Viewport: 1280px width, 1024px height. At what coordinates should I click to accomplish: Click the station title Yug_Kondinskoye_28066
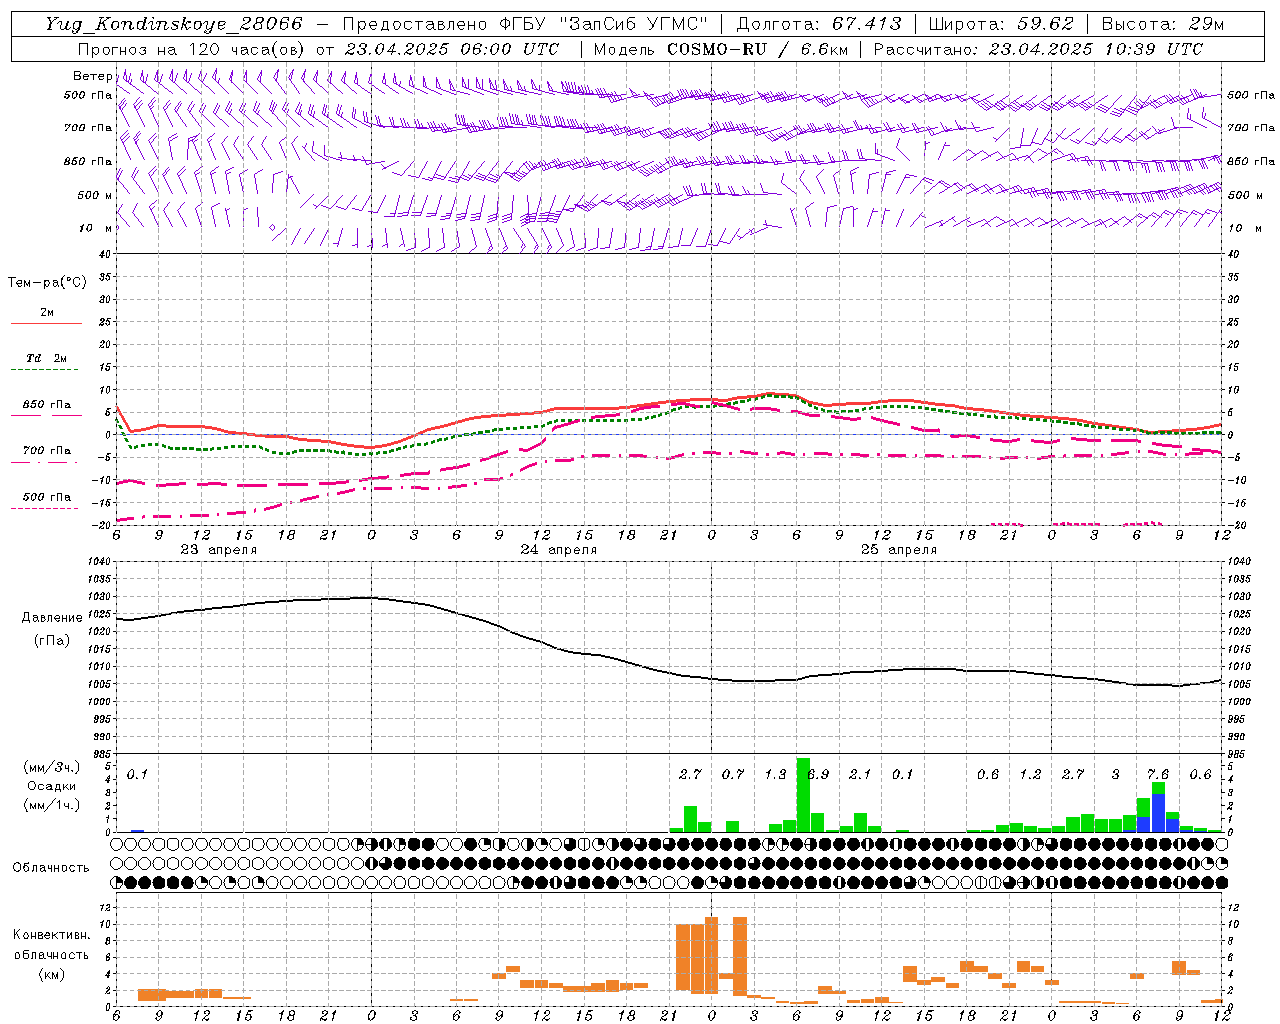pos(173,24)
